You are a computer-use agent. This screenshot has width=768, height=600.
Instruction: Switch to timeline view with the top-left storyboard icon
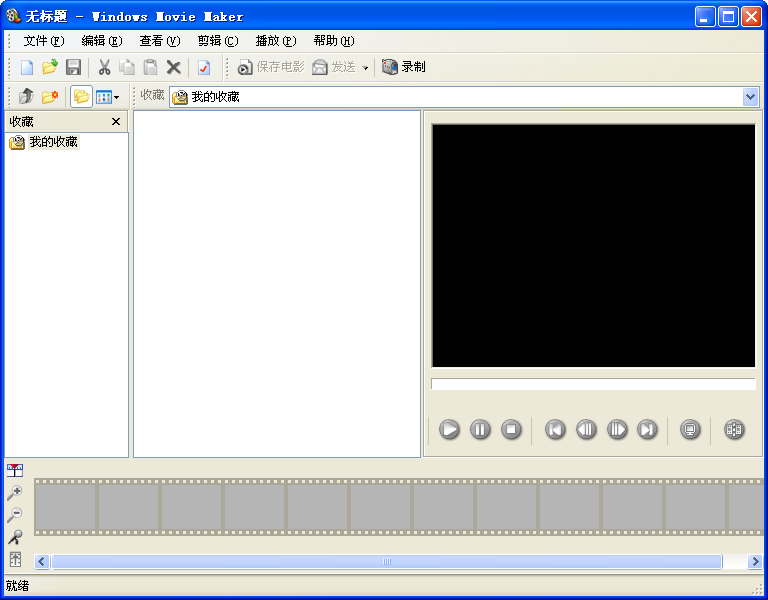(15, 471)
